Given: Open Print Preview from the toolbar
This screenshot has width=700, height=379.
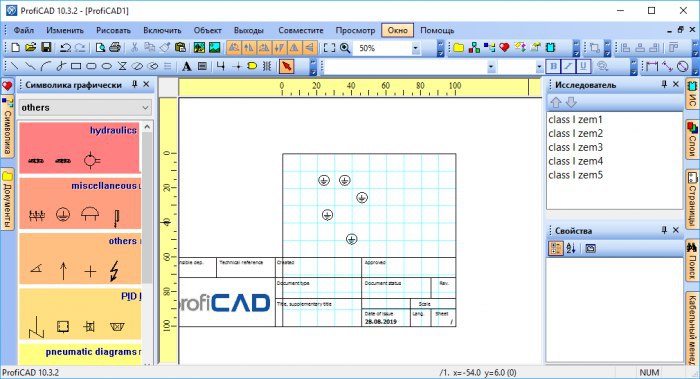Looking at the screenshot, I should coord(100,48).
